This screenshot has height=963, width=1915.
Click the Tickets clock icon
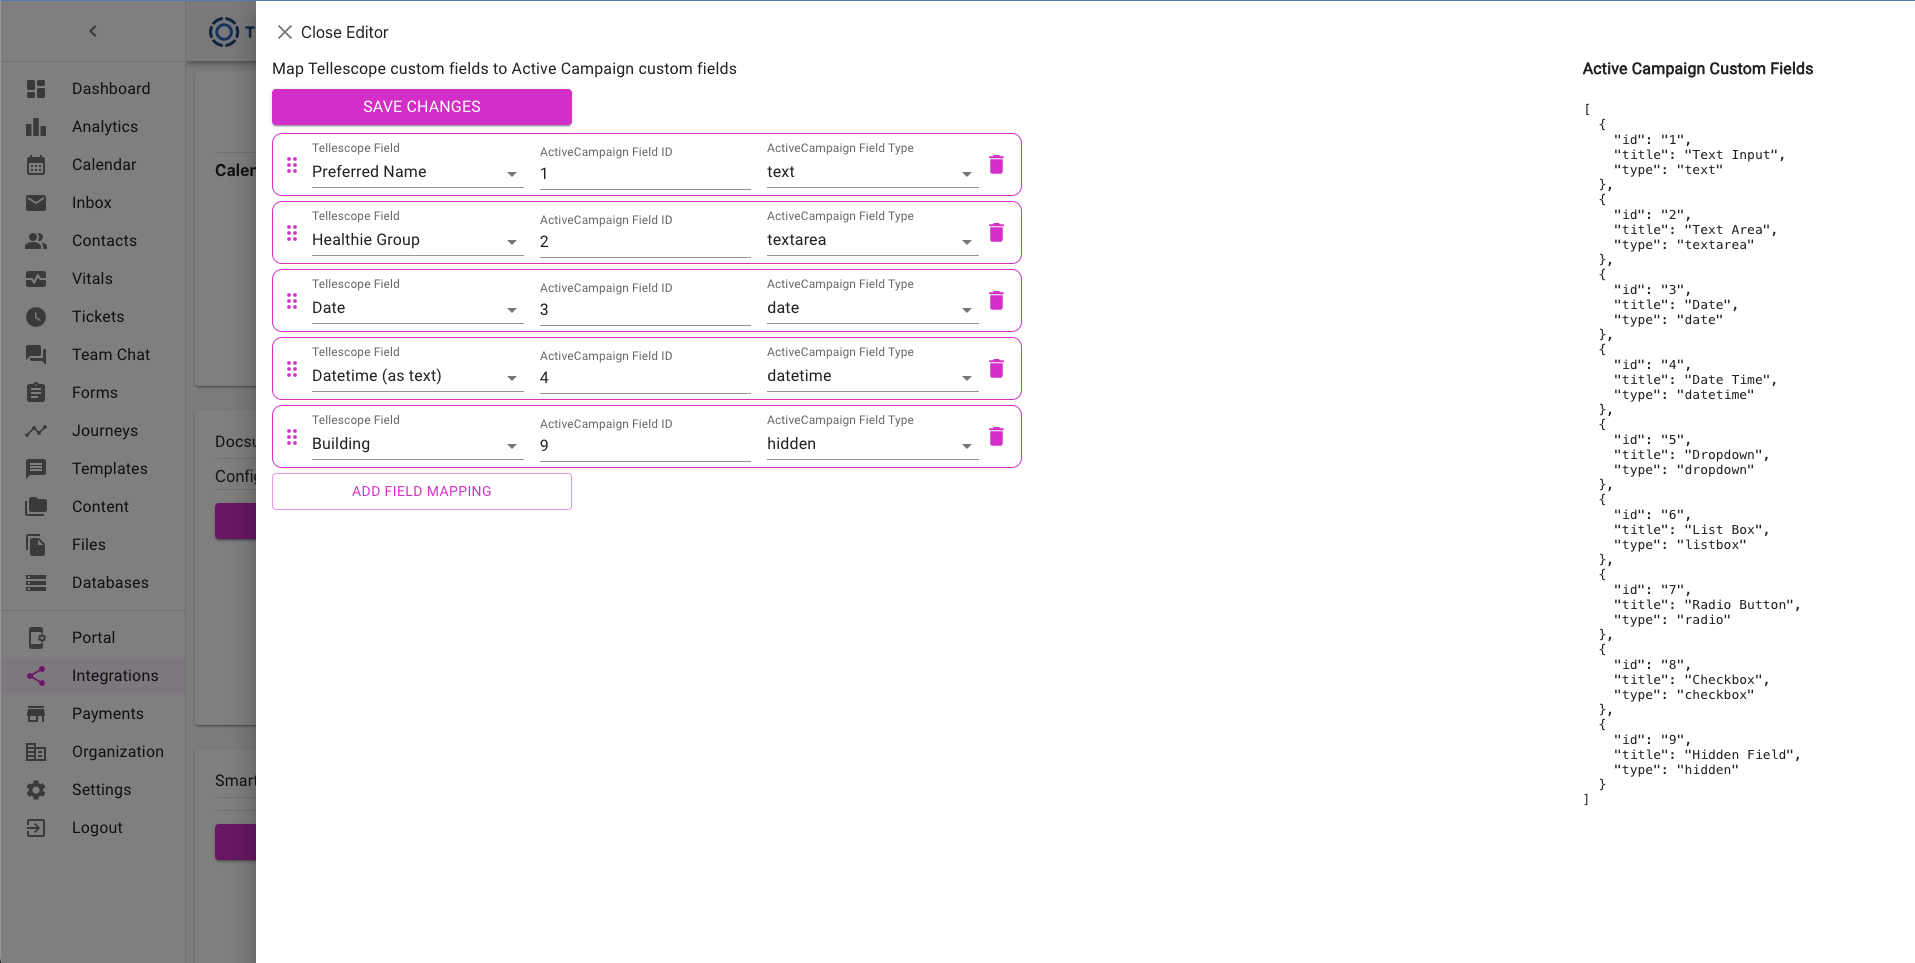coord(36,317)
